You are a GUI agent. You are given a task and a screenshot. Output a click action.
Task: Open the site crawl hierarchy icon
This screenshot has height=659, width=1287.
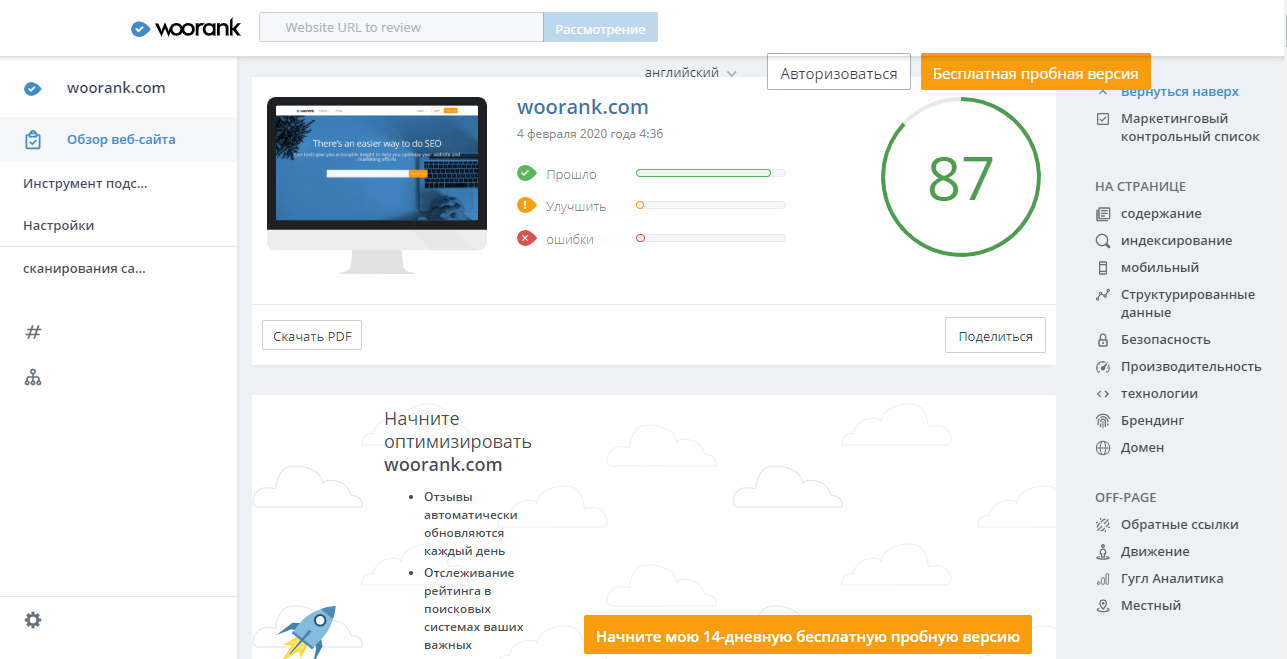(x=33, y=378)
